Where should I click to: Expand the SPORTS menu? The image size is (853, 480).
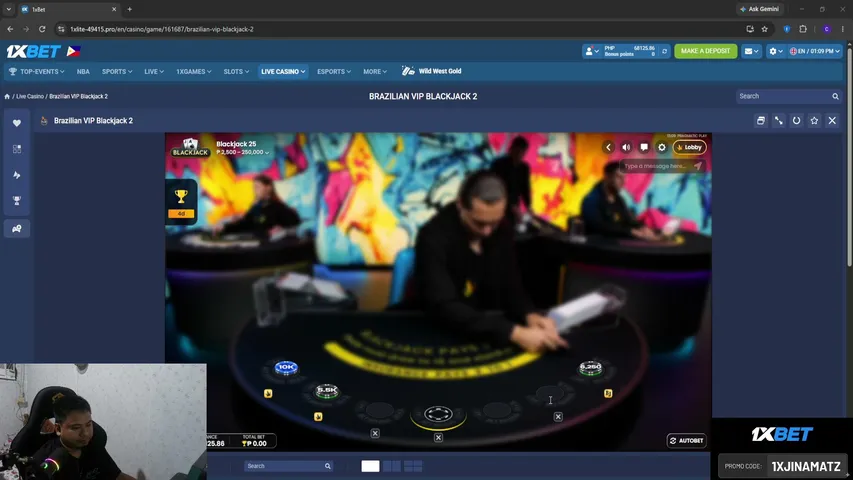[117, 71]
